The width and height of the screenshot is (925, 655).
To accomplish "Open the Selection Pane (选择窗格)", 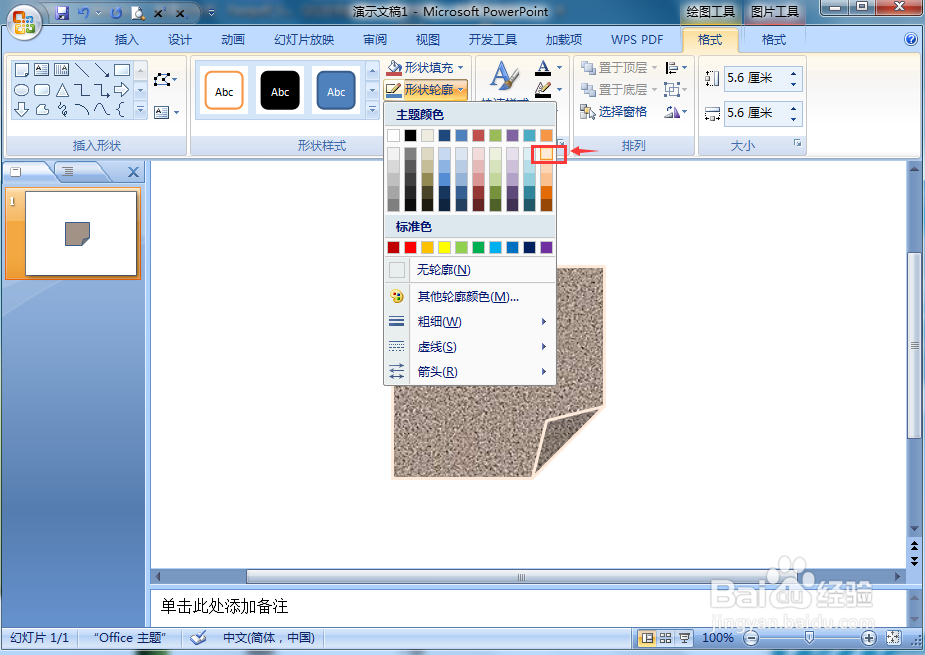I will coord(614,112).
